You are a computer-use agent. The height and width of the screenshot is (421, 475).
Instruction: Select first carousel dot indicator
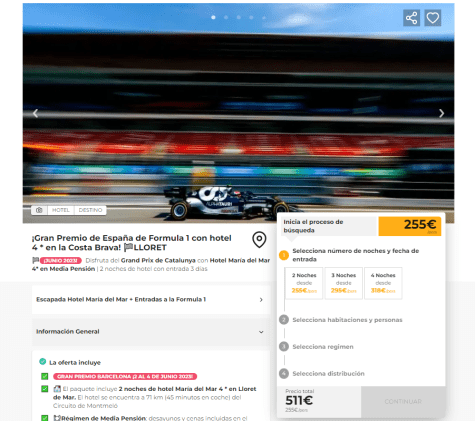213,17
